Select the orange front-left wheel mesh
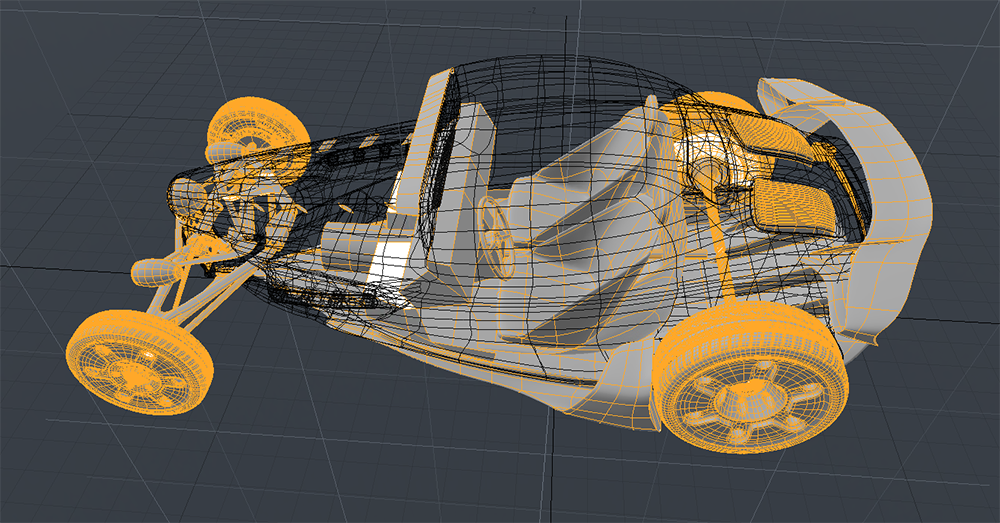The image size is (1000, 523). pyautogui.click(x=134, y=362)
